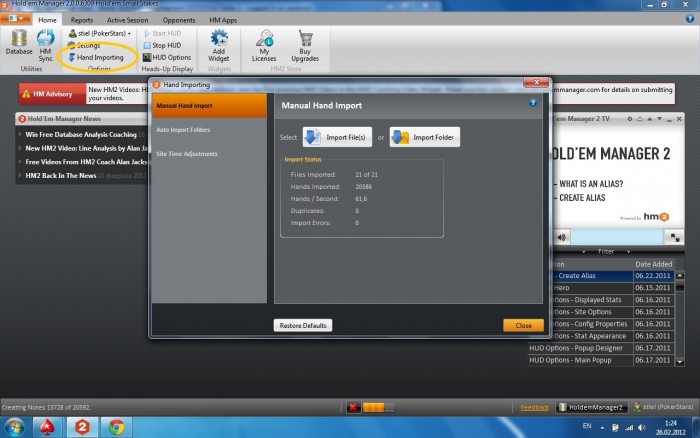Click Start HUD
Image resolution: width=700 pixels, height=438 pixels.
(162, 33)
